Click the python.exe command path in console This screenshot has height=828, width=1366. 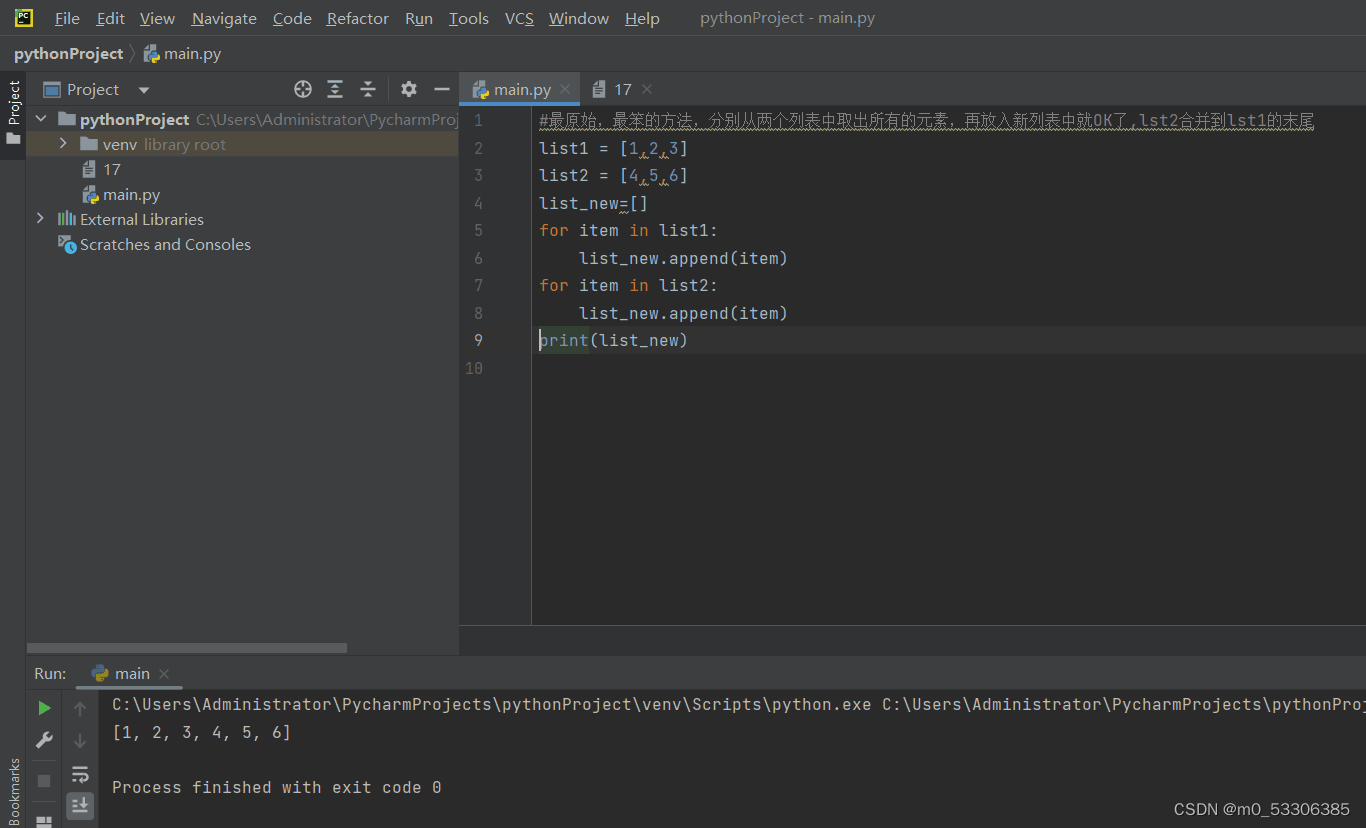[491, 704]
